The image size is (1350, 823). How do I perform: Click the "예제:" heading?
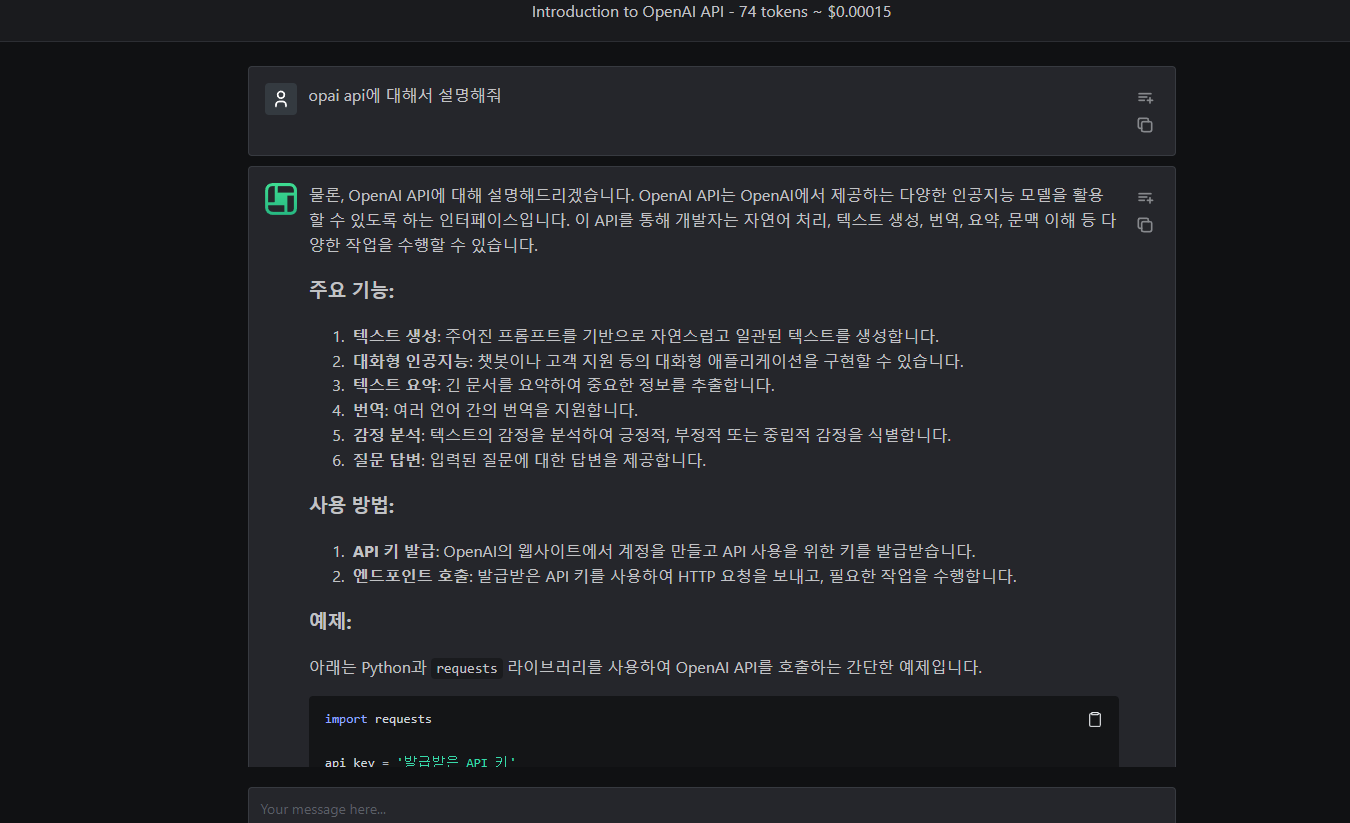pyautogui.click(x=330, y=621)
